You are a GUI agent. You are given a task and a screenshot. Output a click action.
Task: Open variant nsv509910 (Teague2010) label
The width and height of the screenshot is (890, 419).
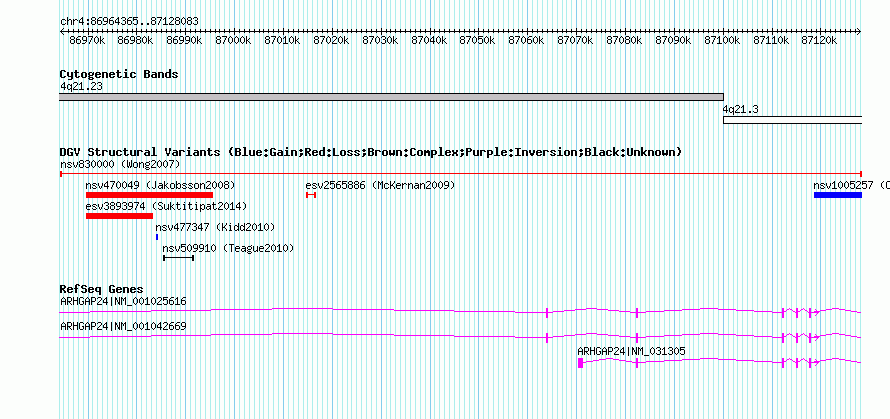click(x=228, y=248)
